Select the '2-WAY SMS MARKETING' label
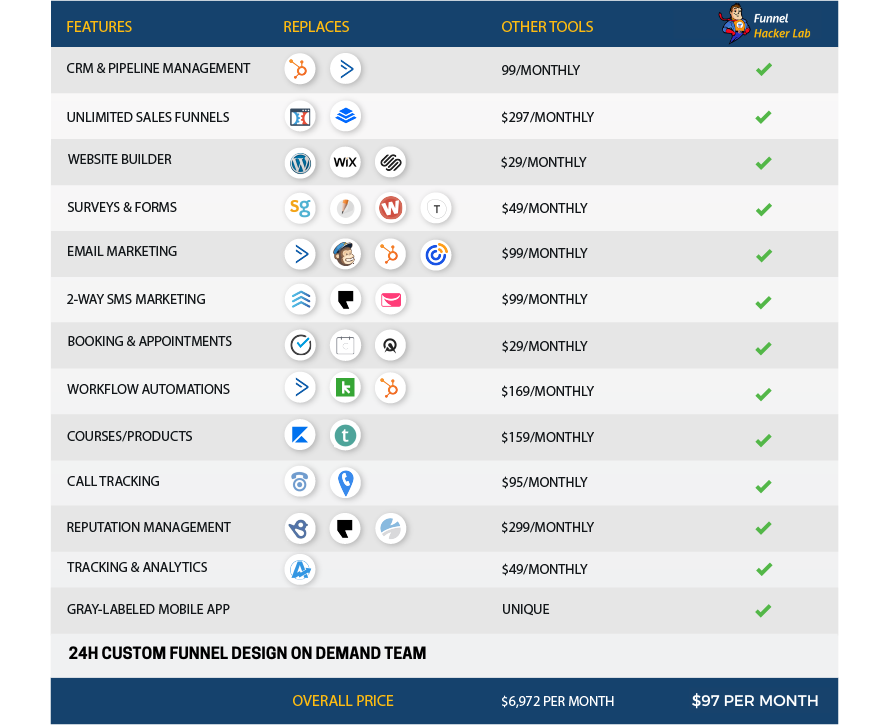 [x=136, y=299]
